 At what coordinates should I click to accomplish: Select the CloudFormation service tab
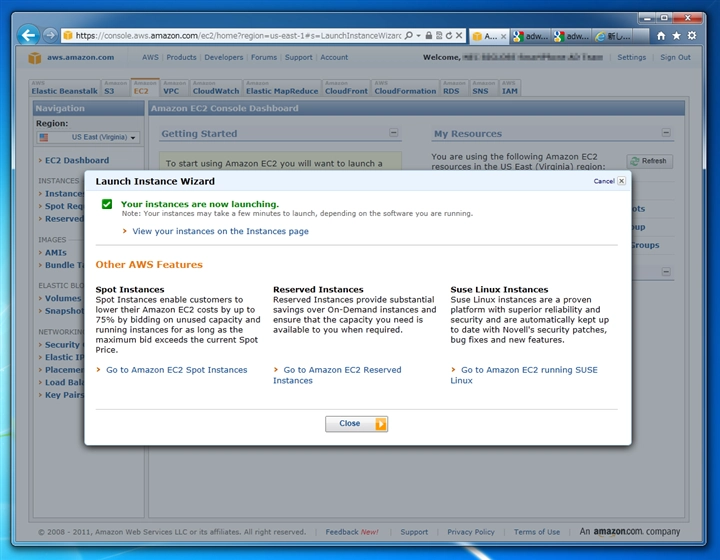(405, 87)
